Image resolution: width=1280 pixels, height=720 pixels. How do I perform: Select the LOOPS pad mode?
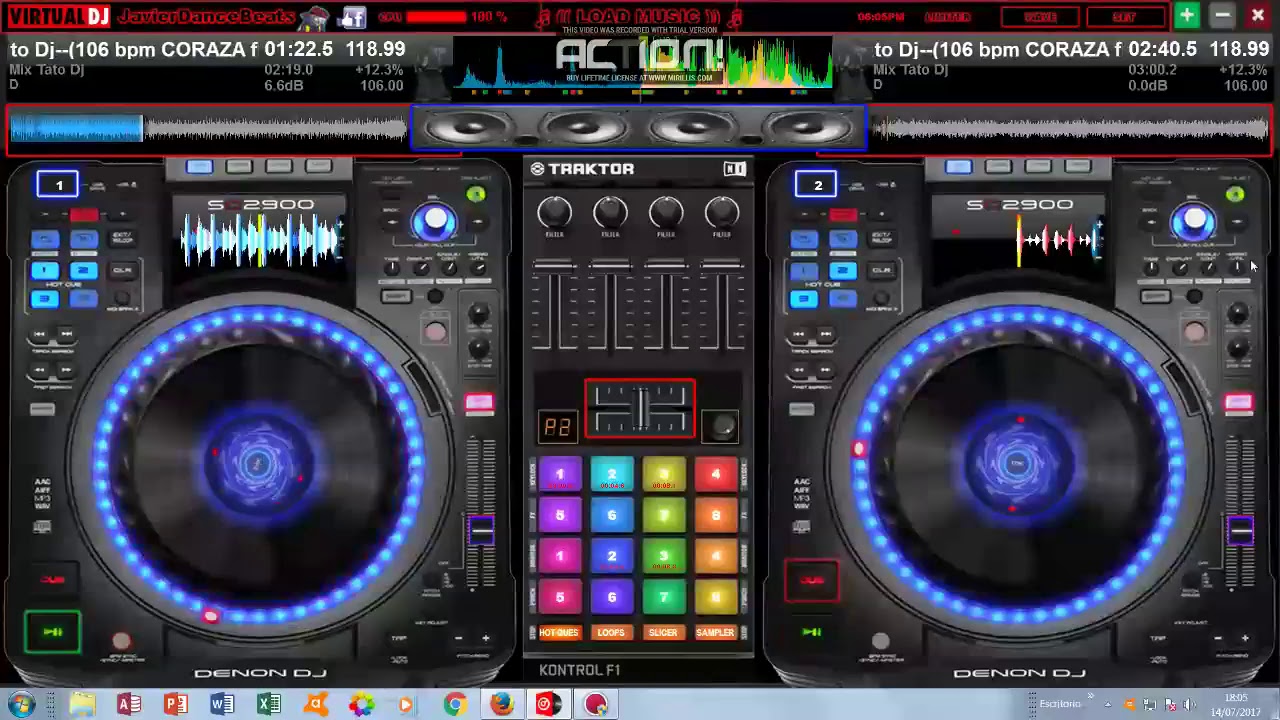coord(611,633)
